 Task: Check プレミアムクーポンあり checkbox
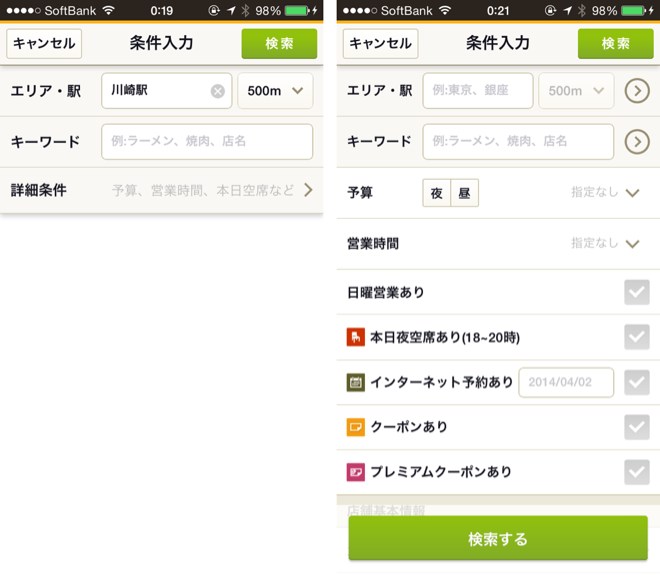tap(636, 472)
